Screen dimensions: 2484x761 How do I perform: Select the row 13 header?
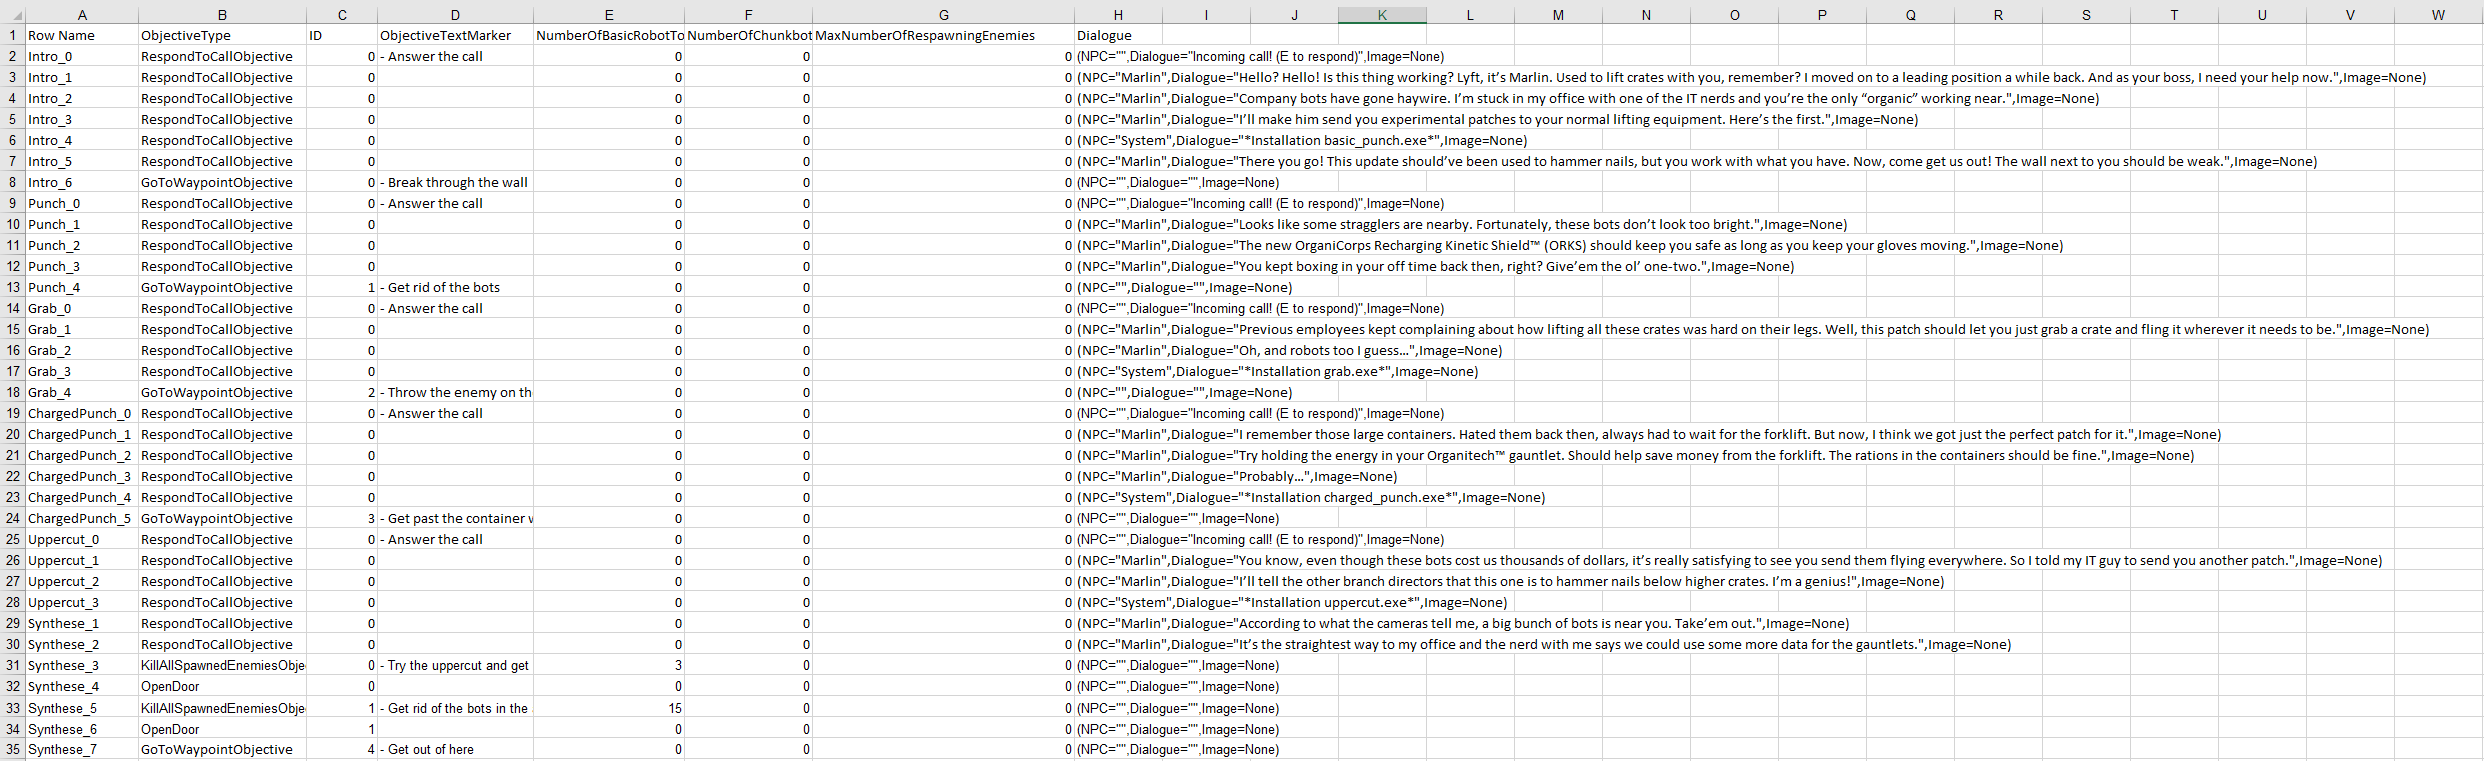click(x=13, y=288)
